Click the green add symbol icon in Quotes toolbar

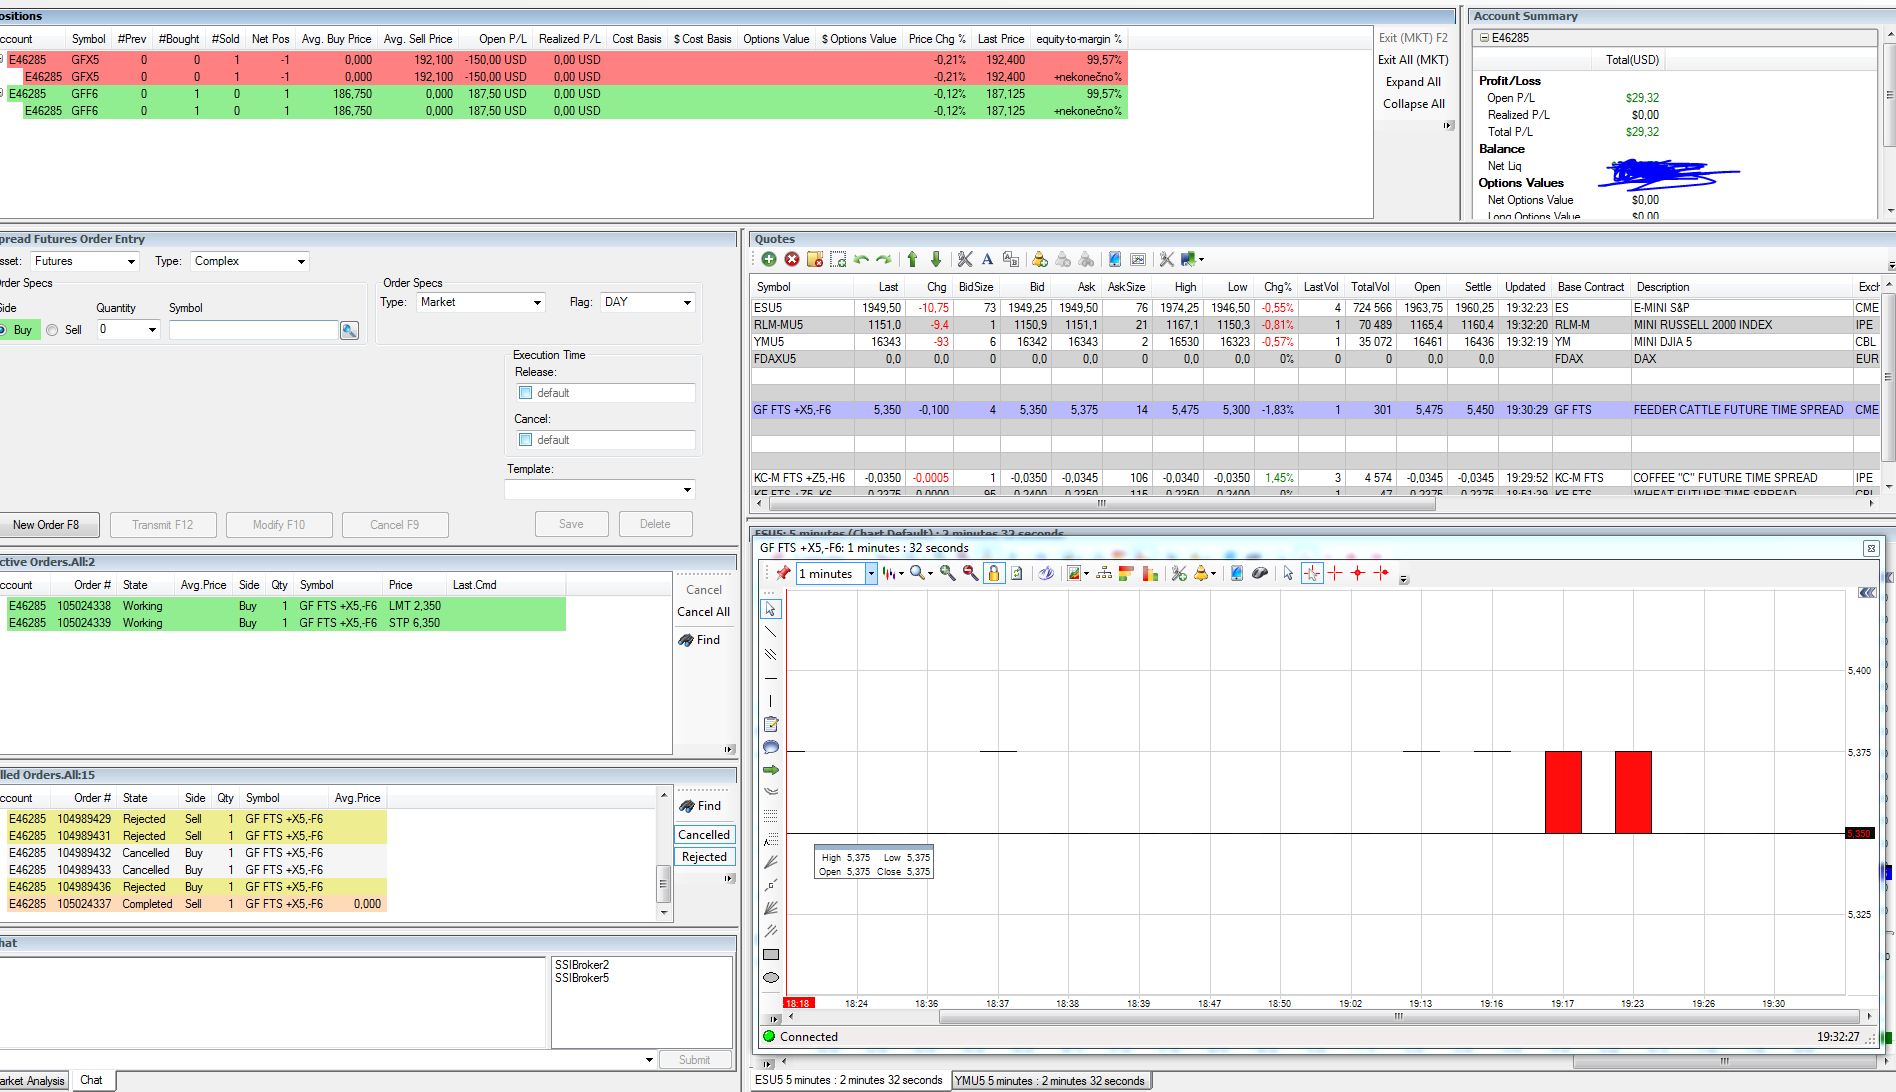coord(769,260)
